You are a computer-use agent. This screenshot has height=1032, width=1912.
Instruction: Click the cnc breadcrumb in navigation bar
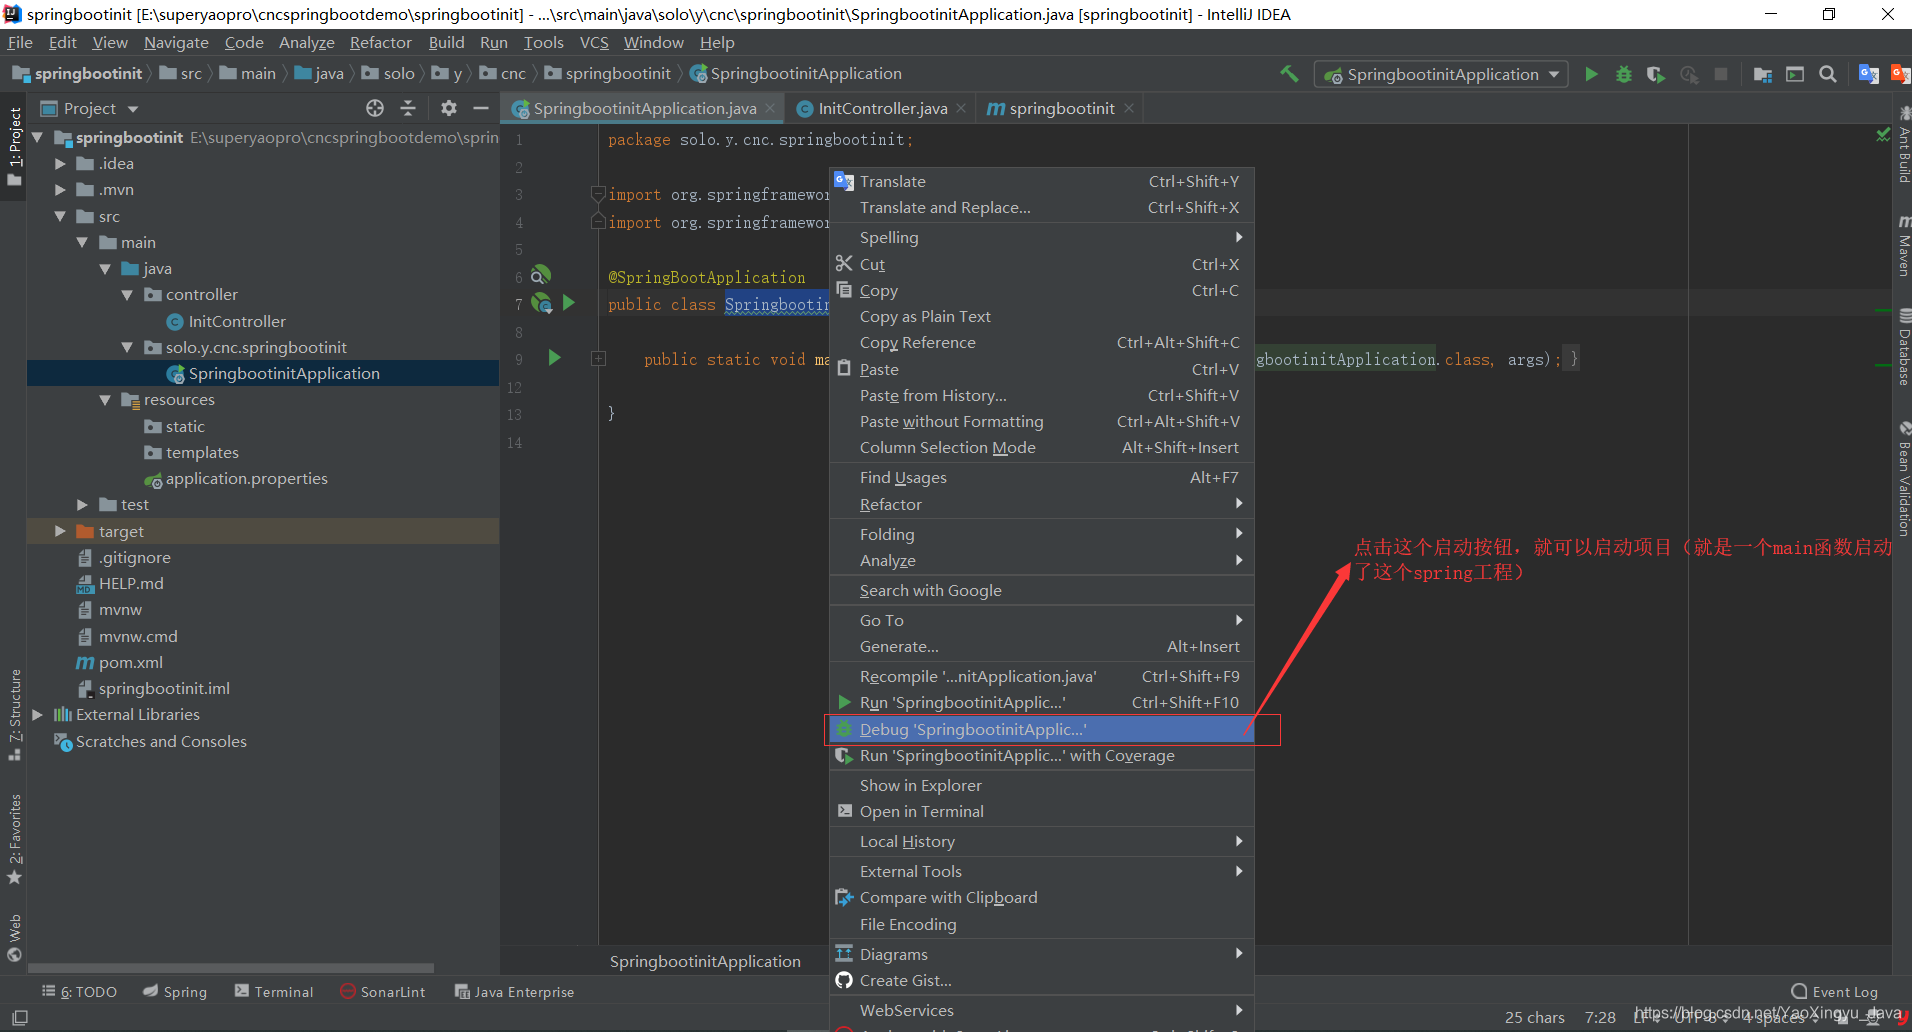click(x=503, y=74)
